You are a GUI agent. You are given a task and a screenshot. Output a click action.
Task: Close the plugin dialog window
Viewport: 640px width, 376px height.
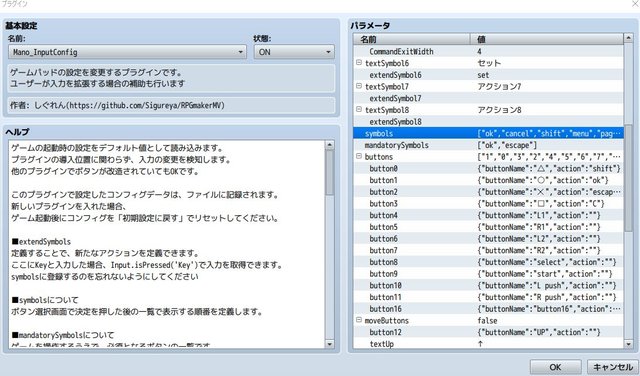point(635,4)
